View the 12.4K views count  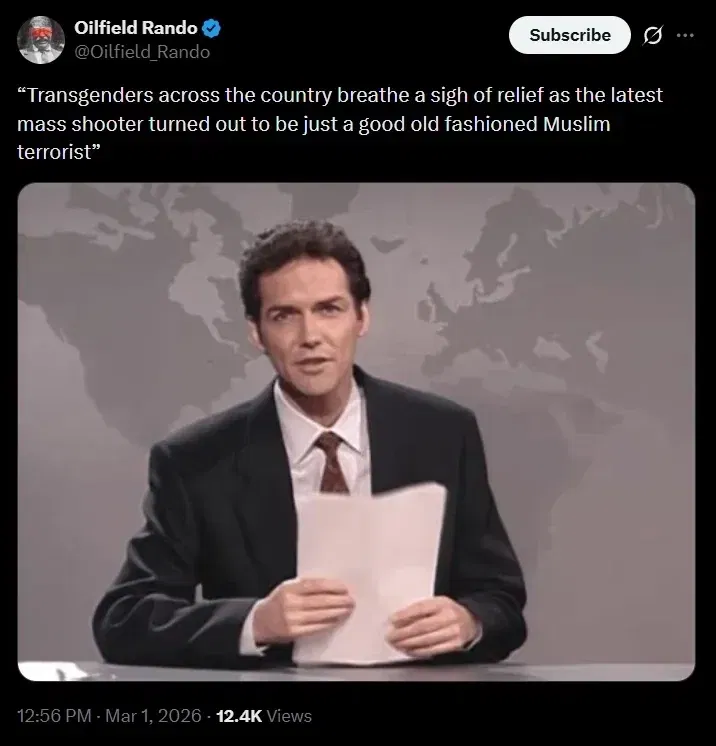point(239,716)
